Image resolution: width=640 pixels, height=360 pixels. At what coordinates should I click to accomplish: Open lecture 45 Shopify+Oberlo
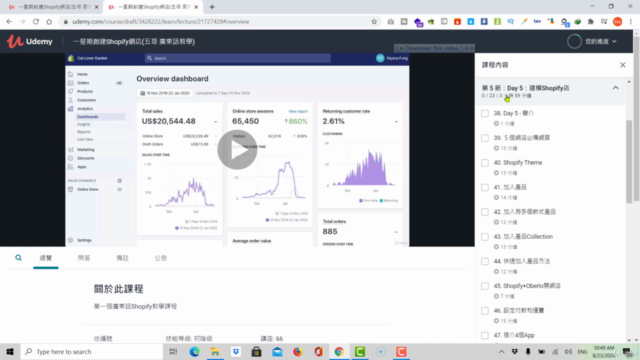(527, 286)
